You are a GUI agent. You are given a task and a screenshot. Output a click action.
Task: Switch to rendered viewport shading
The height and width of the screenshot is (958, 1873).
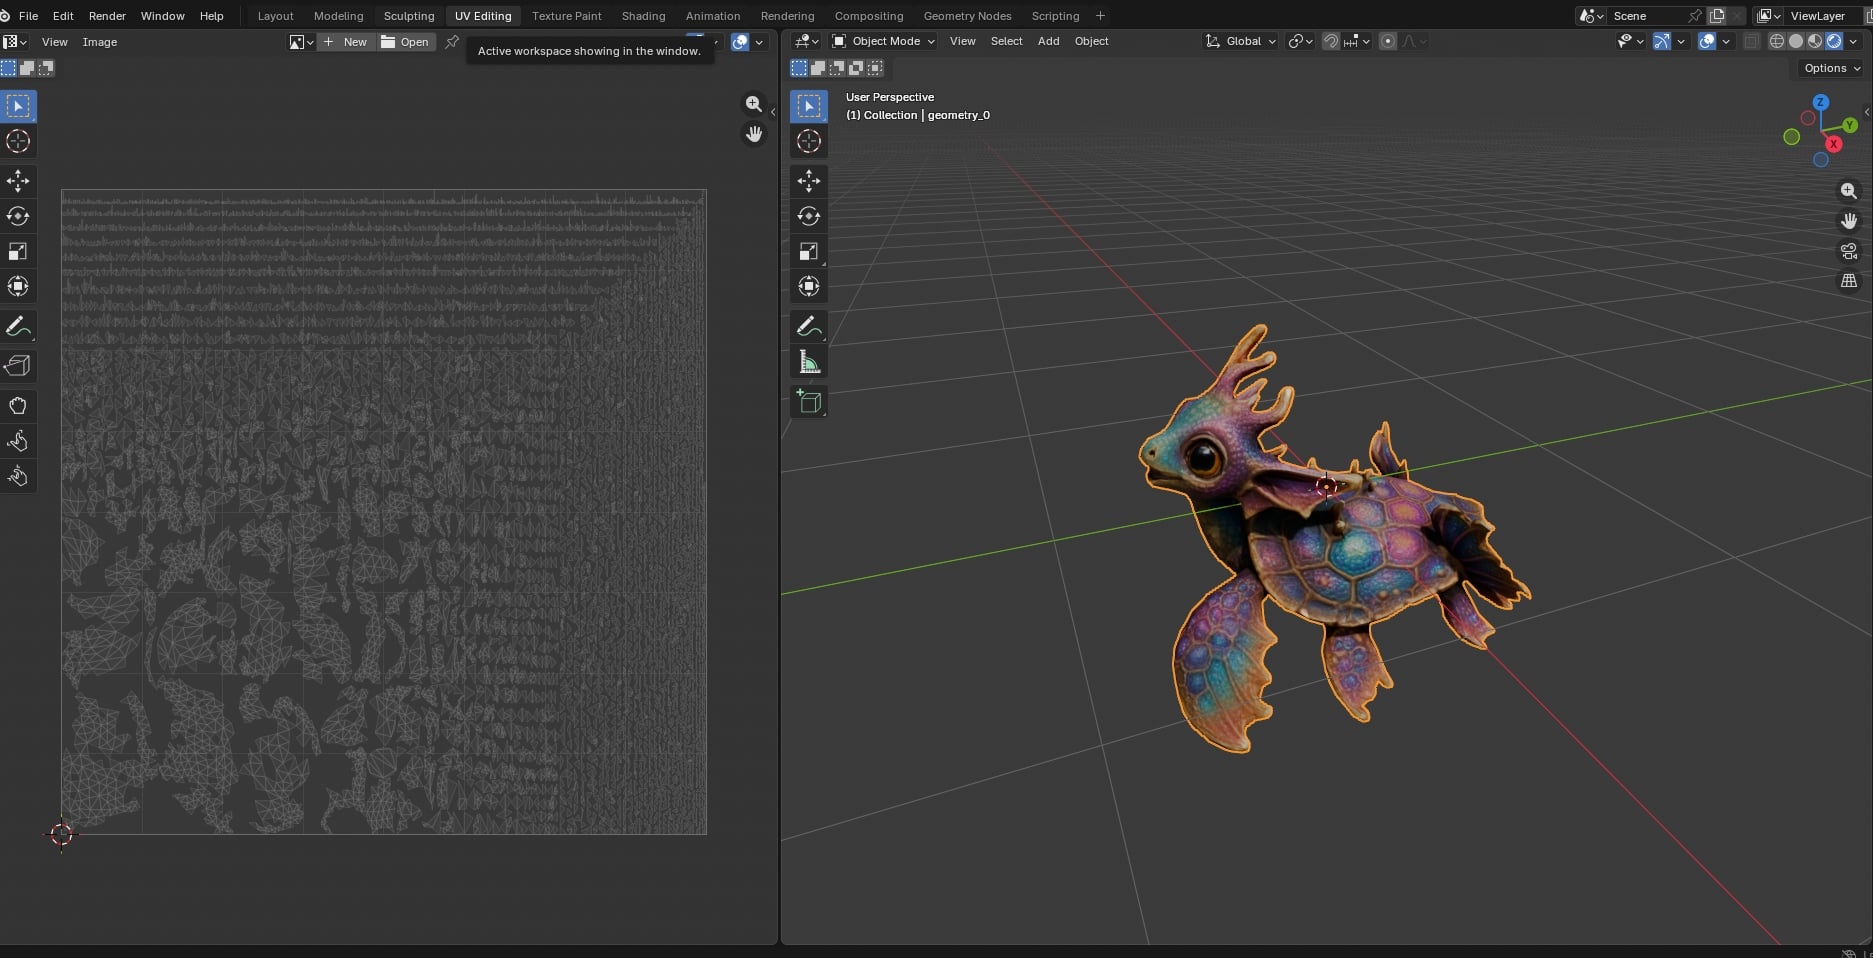point(1834,41)
